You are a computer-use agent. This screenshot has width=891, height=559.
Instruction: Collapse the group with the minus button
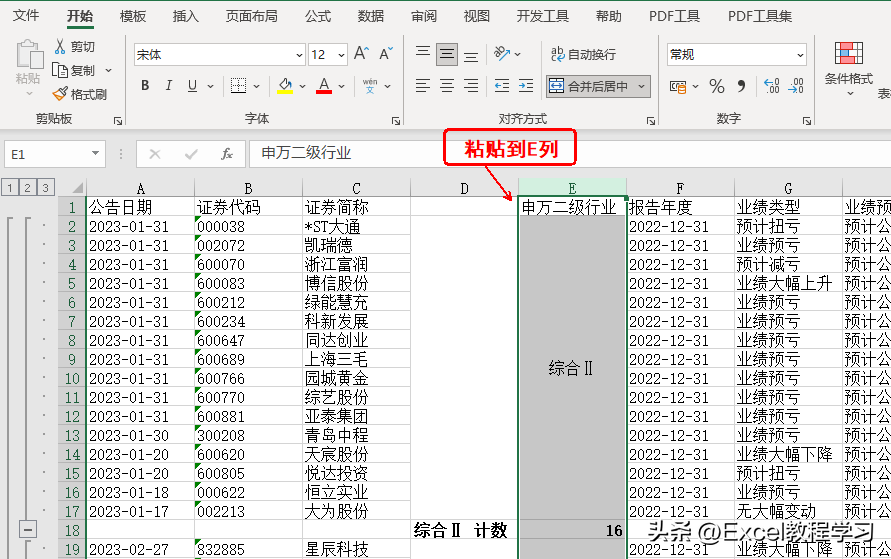click(29, 530)
